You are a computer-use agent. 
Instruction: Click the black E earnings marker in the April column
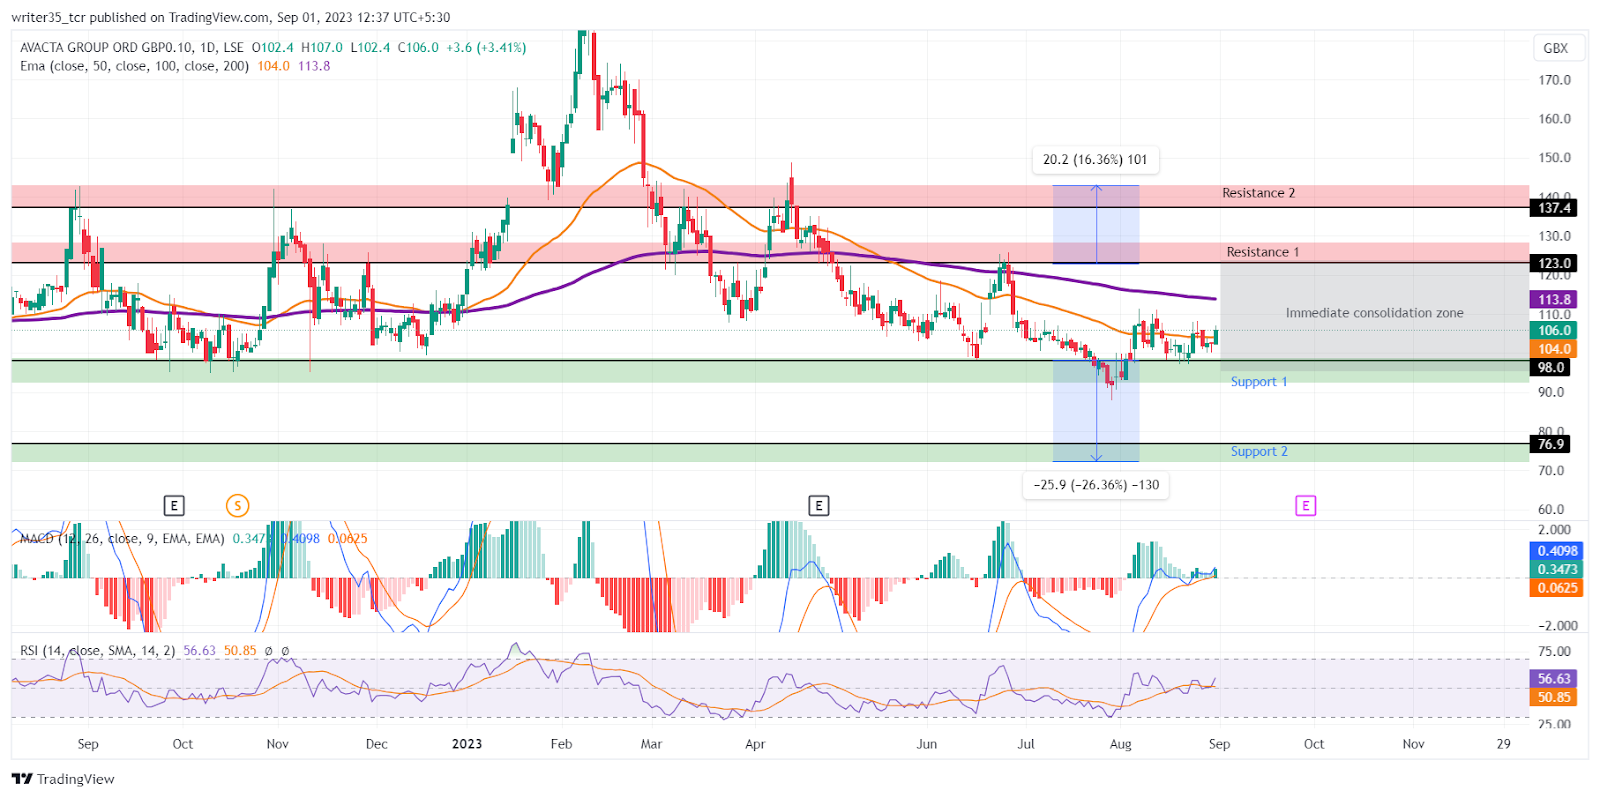coord(818,506)
